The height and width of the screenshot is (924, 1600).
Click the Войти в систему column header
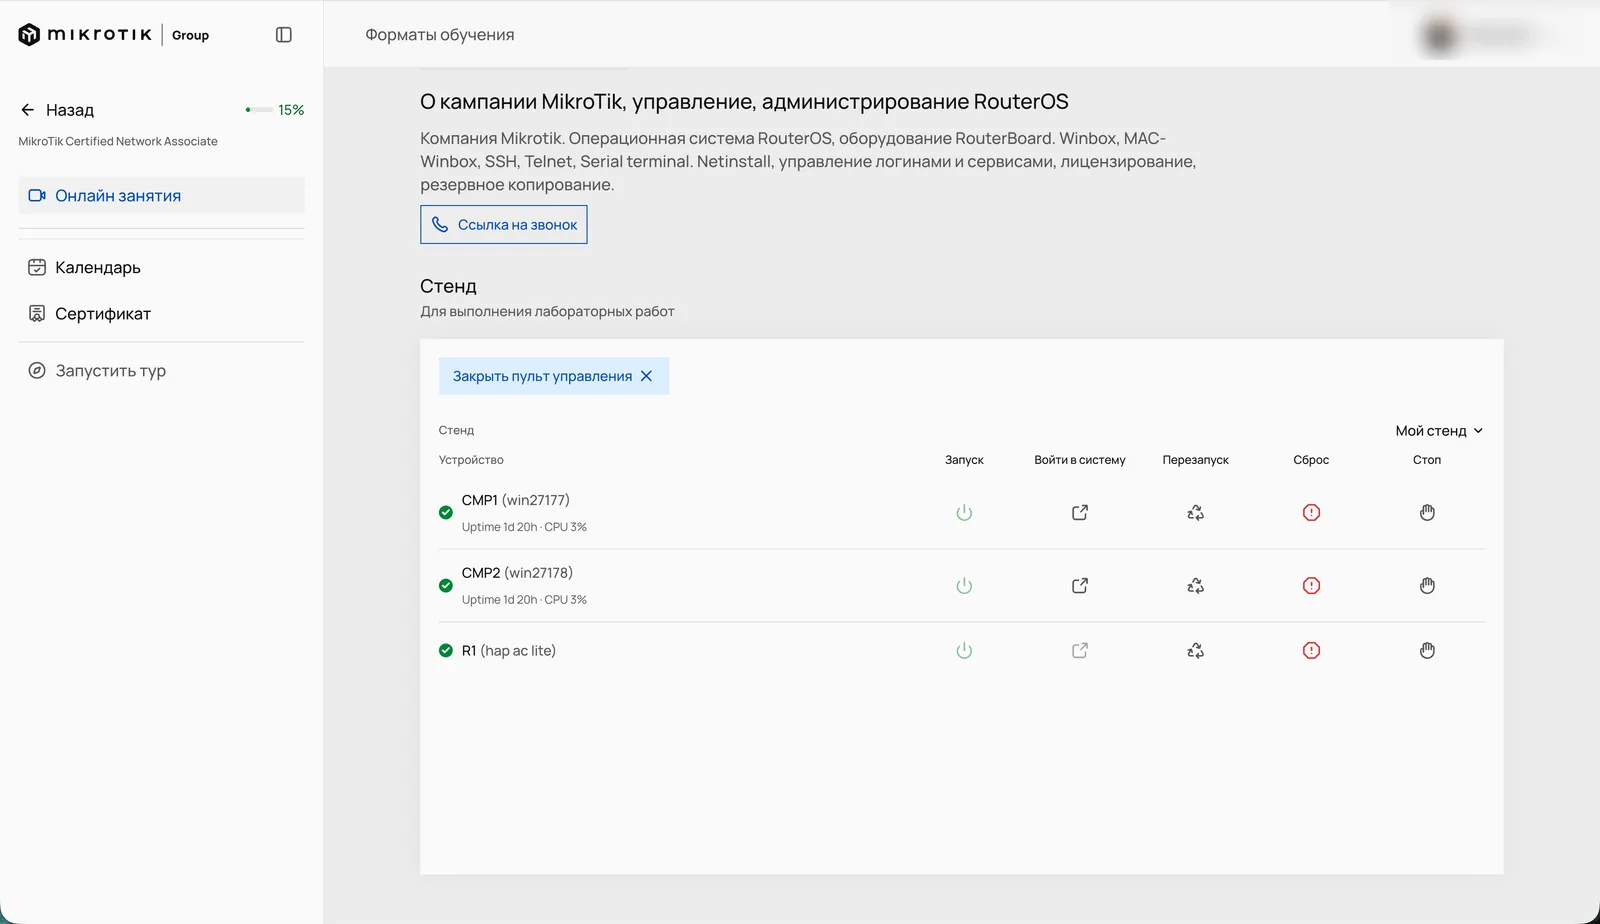coord(1080,460)
